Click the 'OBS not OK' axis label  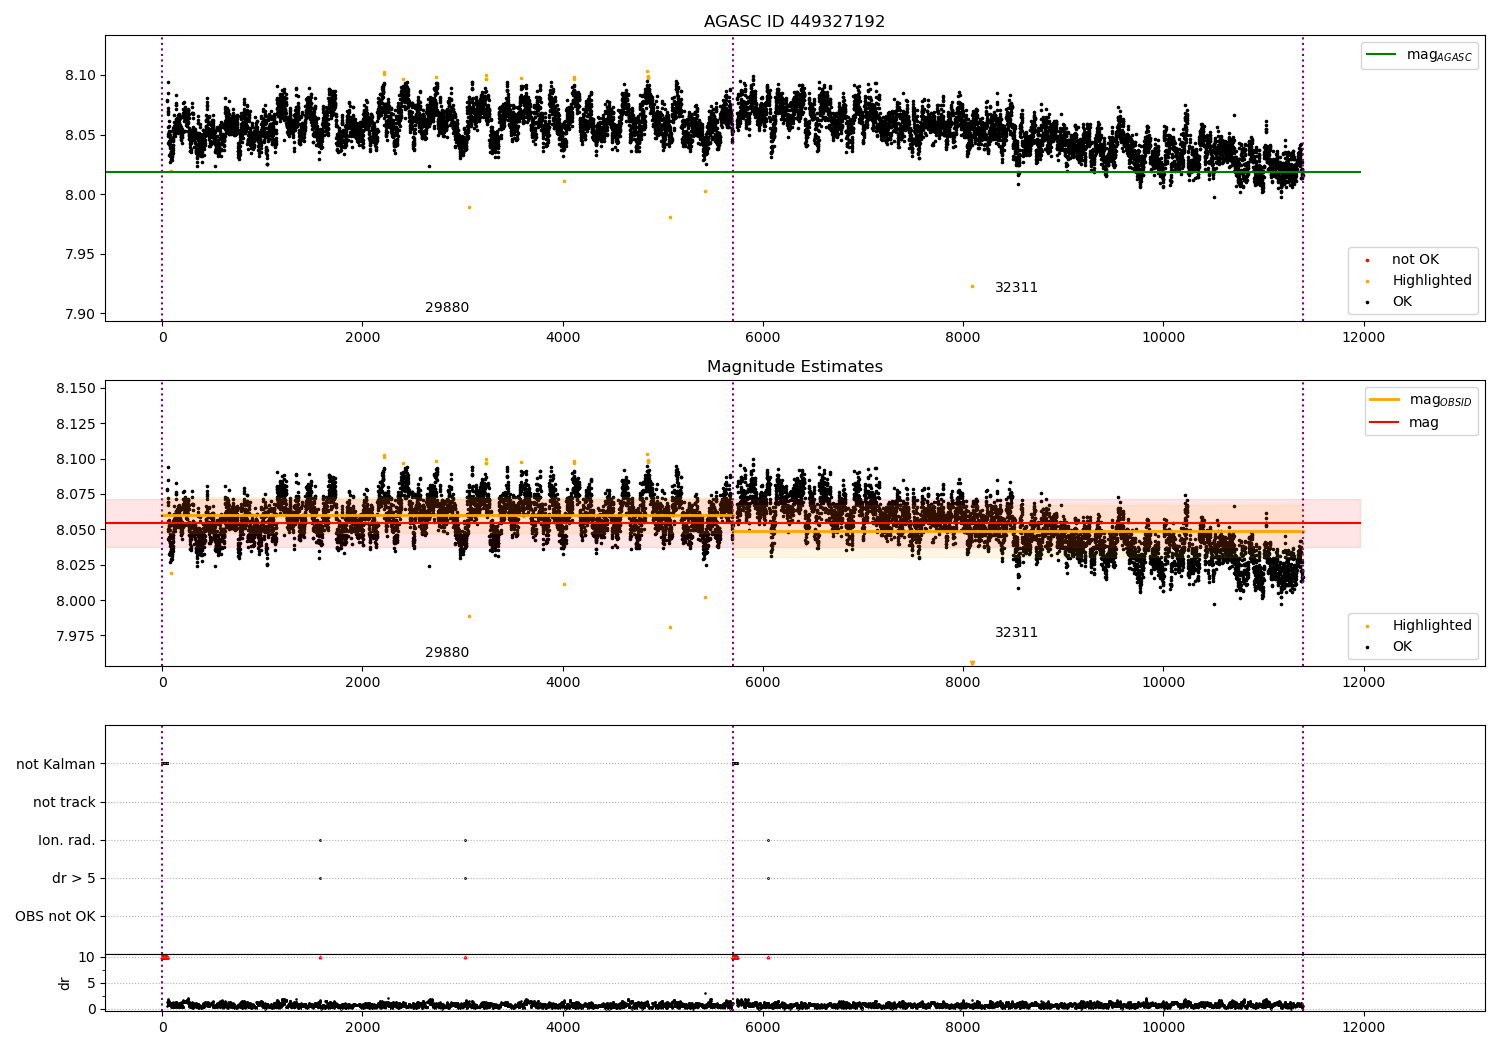56,917
